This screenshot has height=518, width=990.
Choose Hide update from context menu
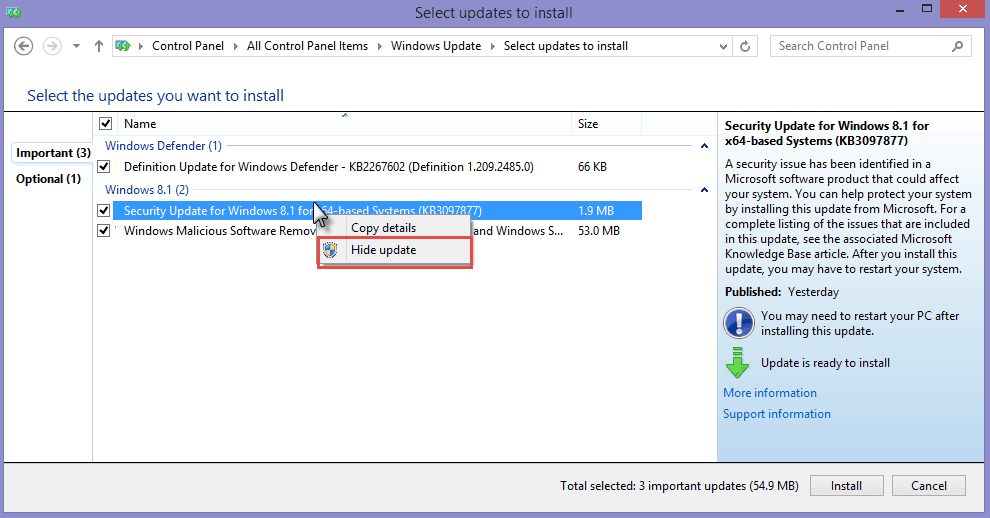pyautogui.click(x=395, y=250)
